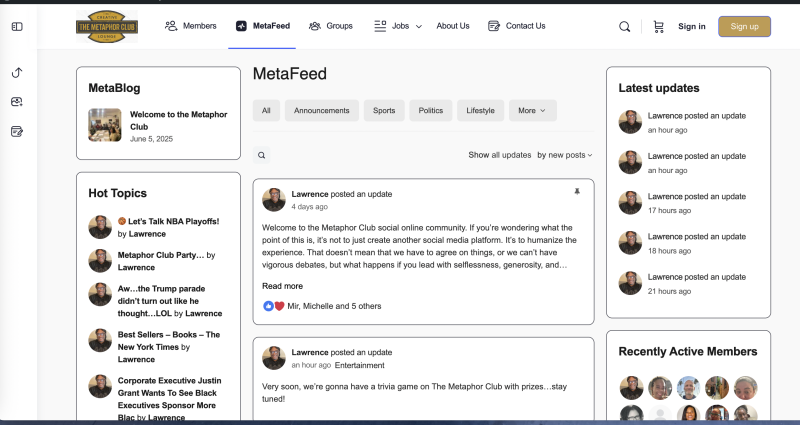The width and height of the screenshot is (800, 425).
Task: Click the Metaphor Club logo
Action: (107, 26)
